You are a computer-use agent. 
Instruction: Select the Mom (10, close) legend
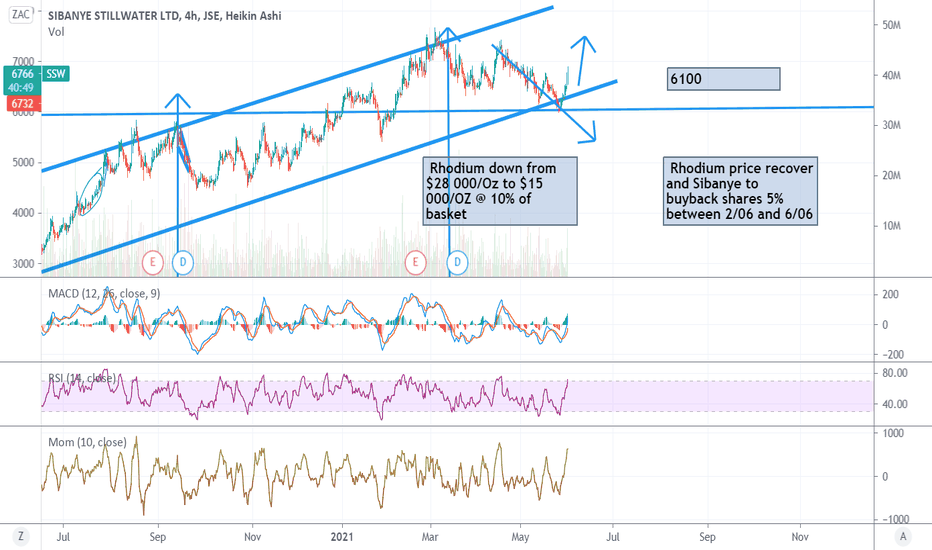tap(87, 442)
